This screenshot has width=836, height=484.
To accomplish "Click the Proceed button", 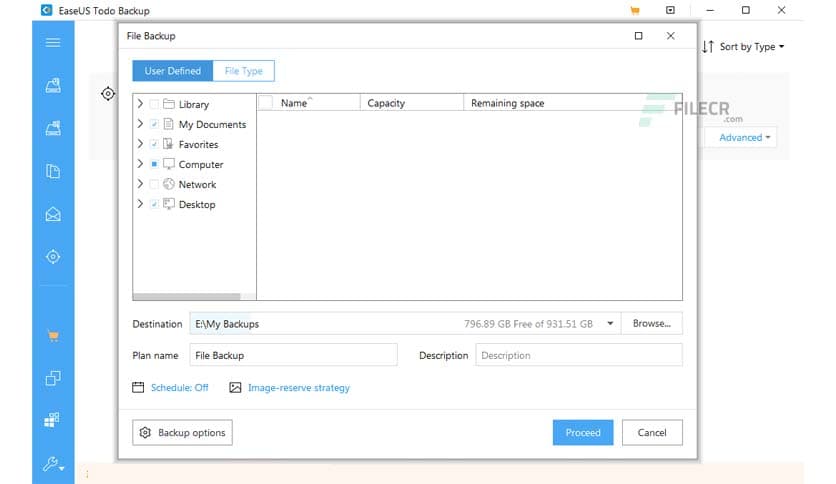I will 583,433.
